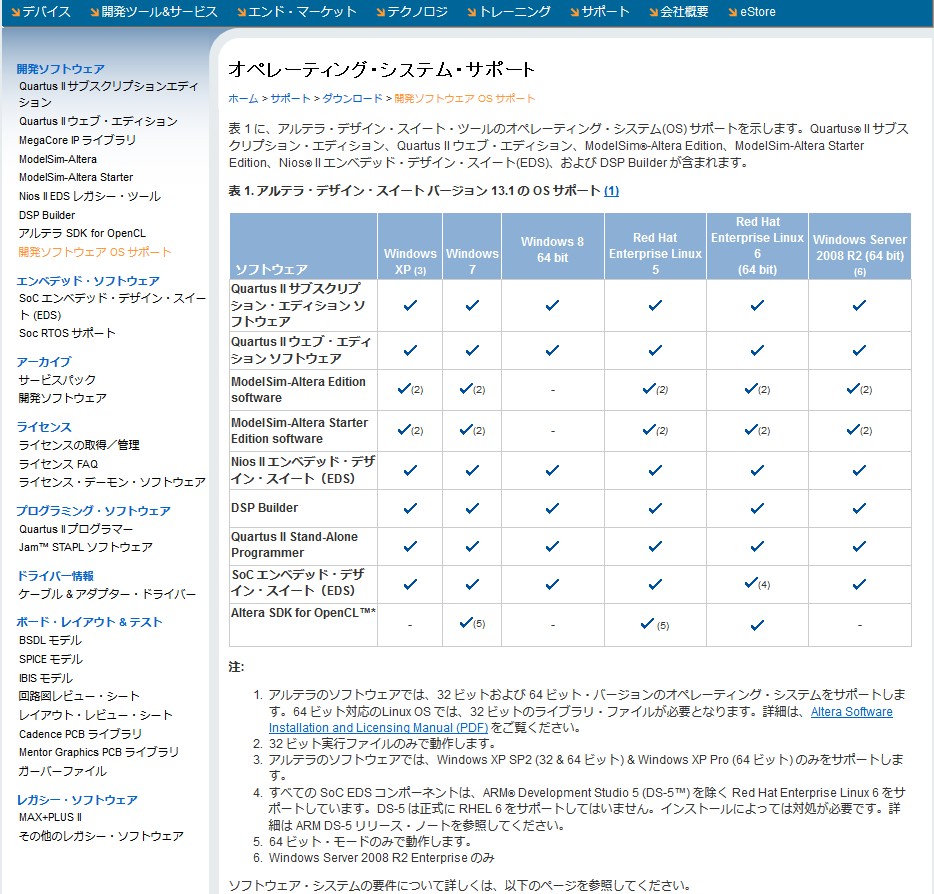Select 開発ソフトウェア OS サポート sidebar link
This screenshot has height=894, width=934.
coord(95,251)
